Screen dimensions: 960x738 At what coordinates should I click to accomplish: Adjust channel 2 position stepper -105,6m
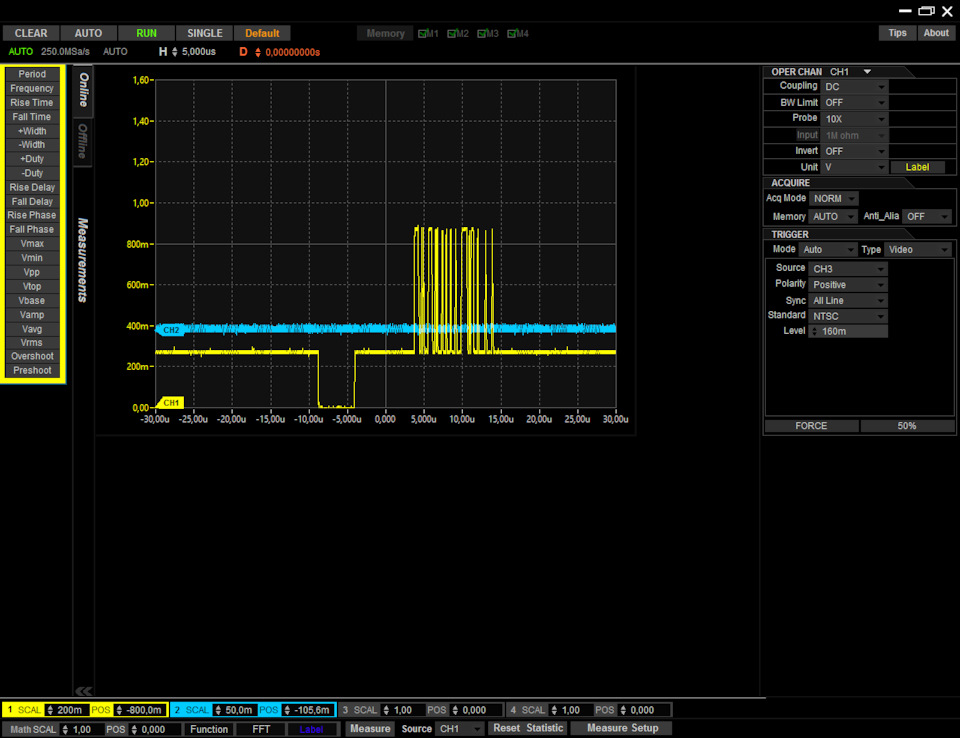tap(287, 710)
